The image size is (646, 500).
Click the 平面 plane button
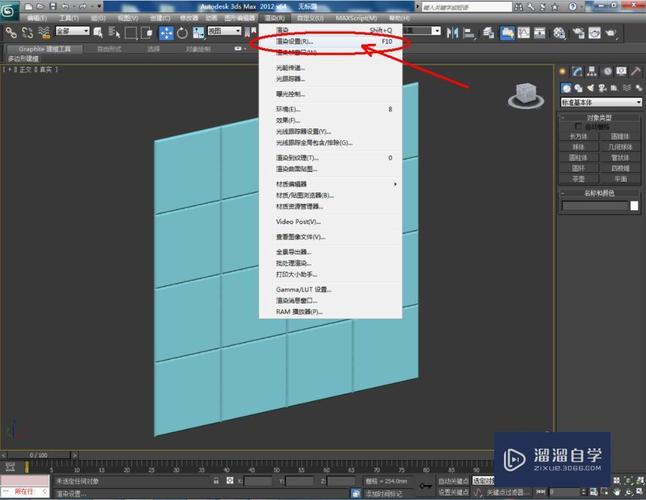click(620, 179)
